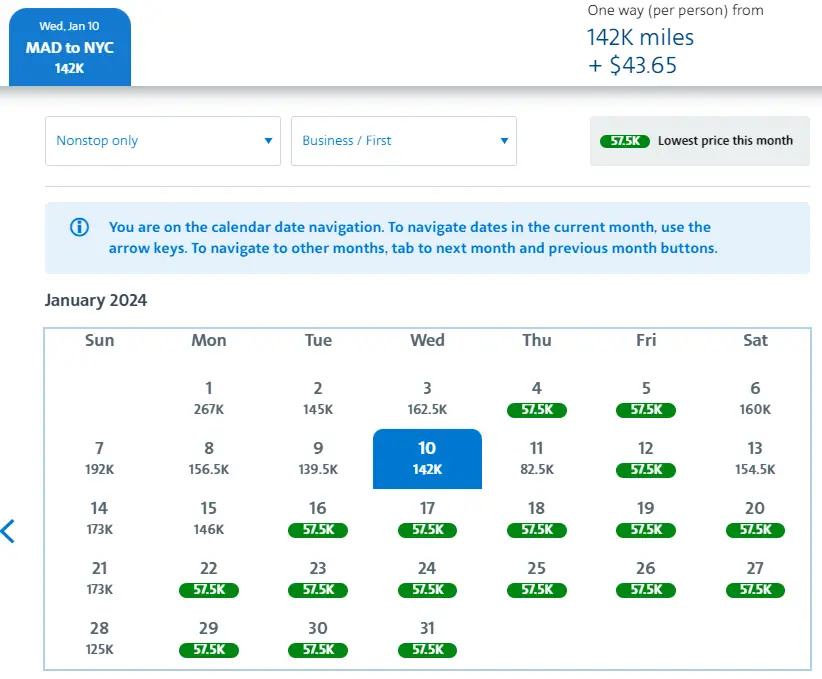Choose January 10 highlighted date
This screenshot has width=822, height=679.
tap(427, 458)
